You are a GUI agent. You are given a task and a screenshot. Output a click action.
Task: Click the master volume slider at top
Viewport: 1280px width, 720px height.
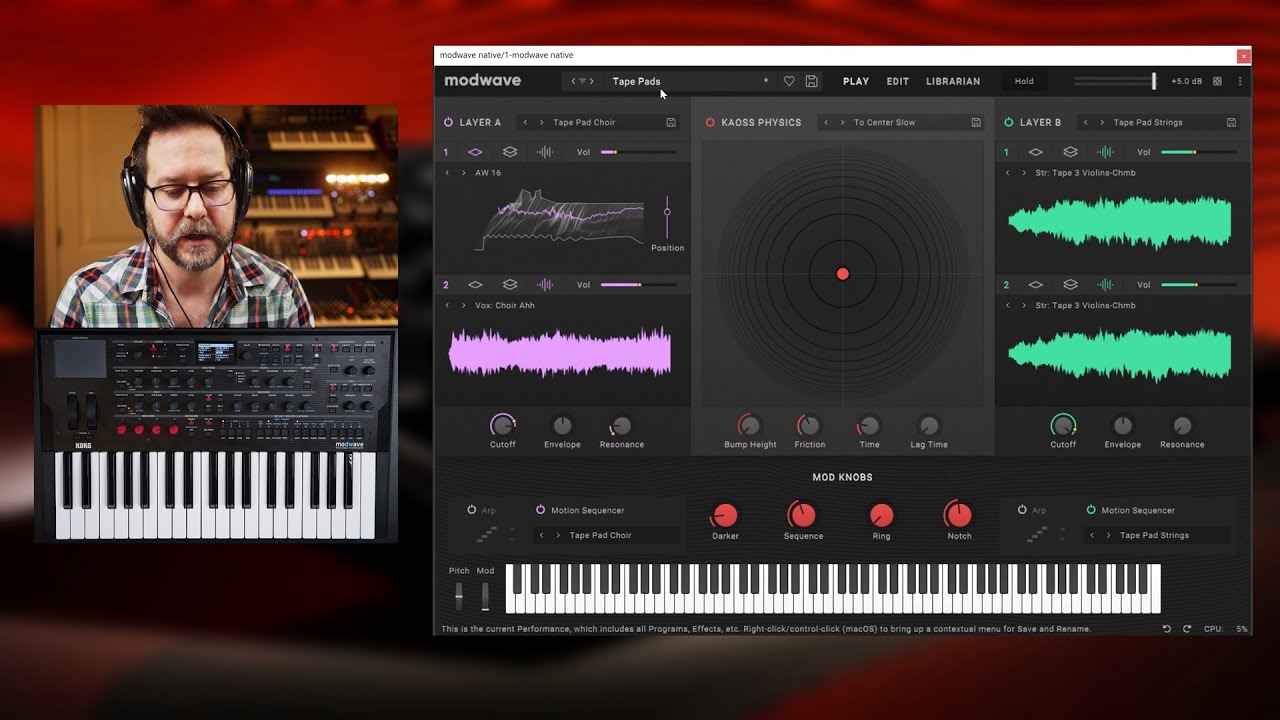[x=1115, y=81]
